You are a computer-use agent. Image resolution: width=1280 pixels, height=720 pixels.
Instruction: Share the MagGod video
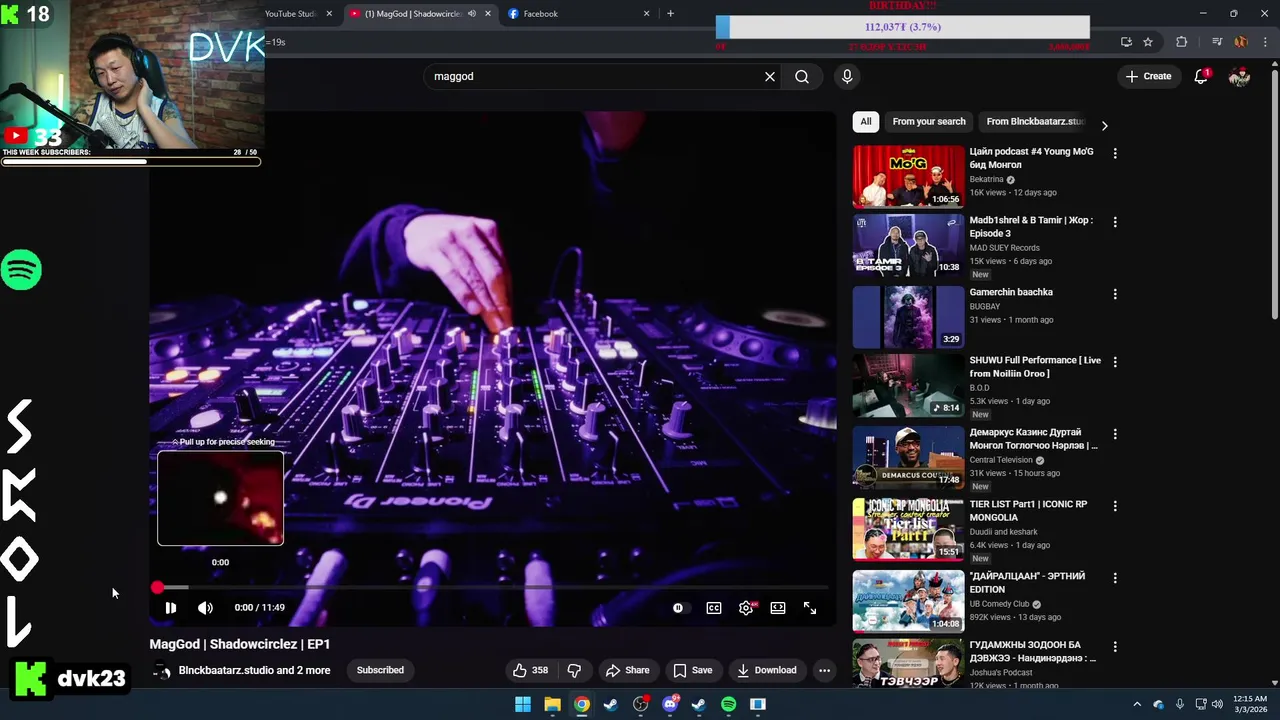coord(627,670)
